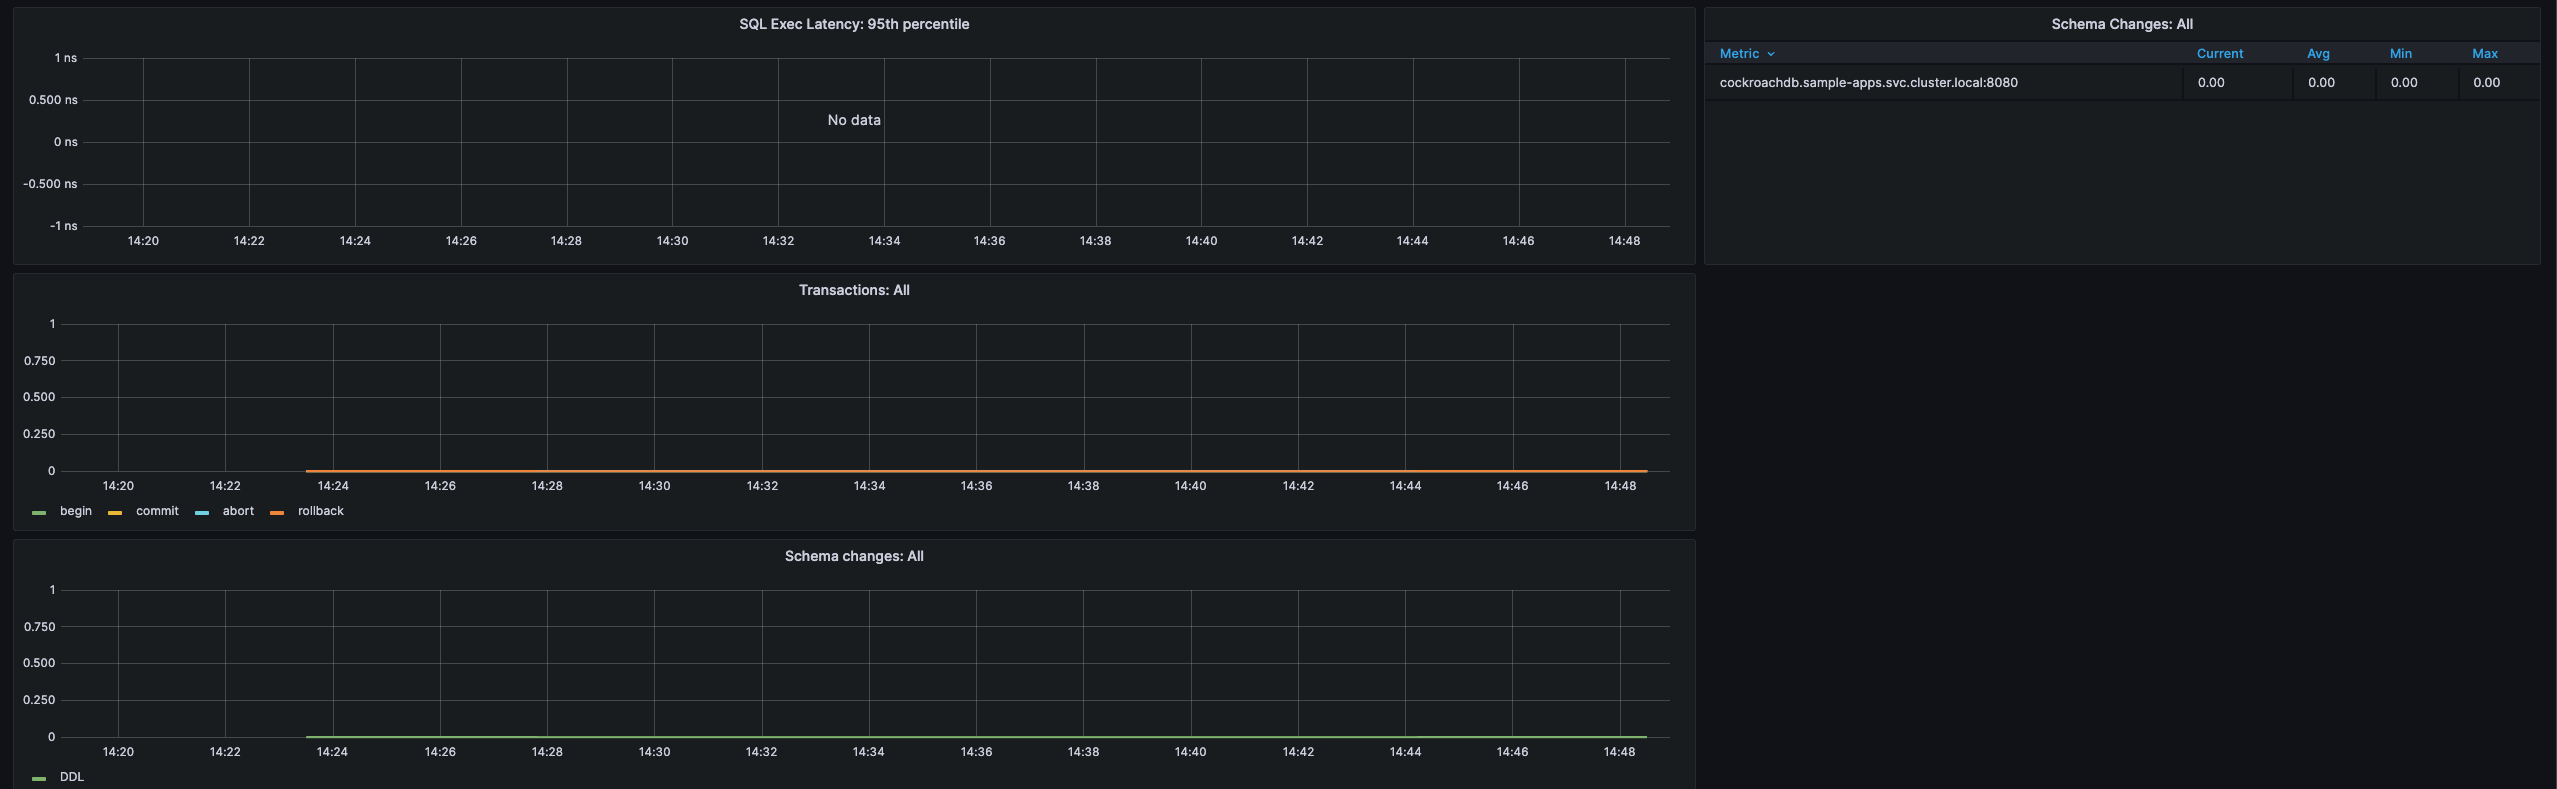Open the SQL Exec Latency panel title menu
The width and height of the screenshot is (2557, 789).
coord(853,24)
